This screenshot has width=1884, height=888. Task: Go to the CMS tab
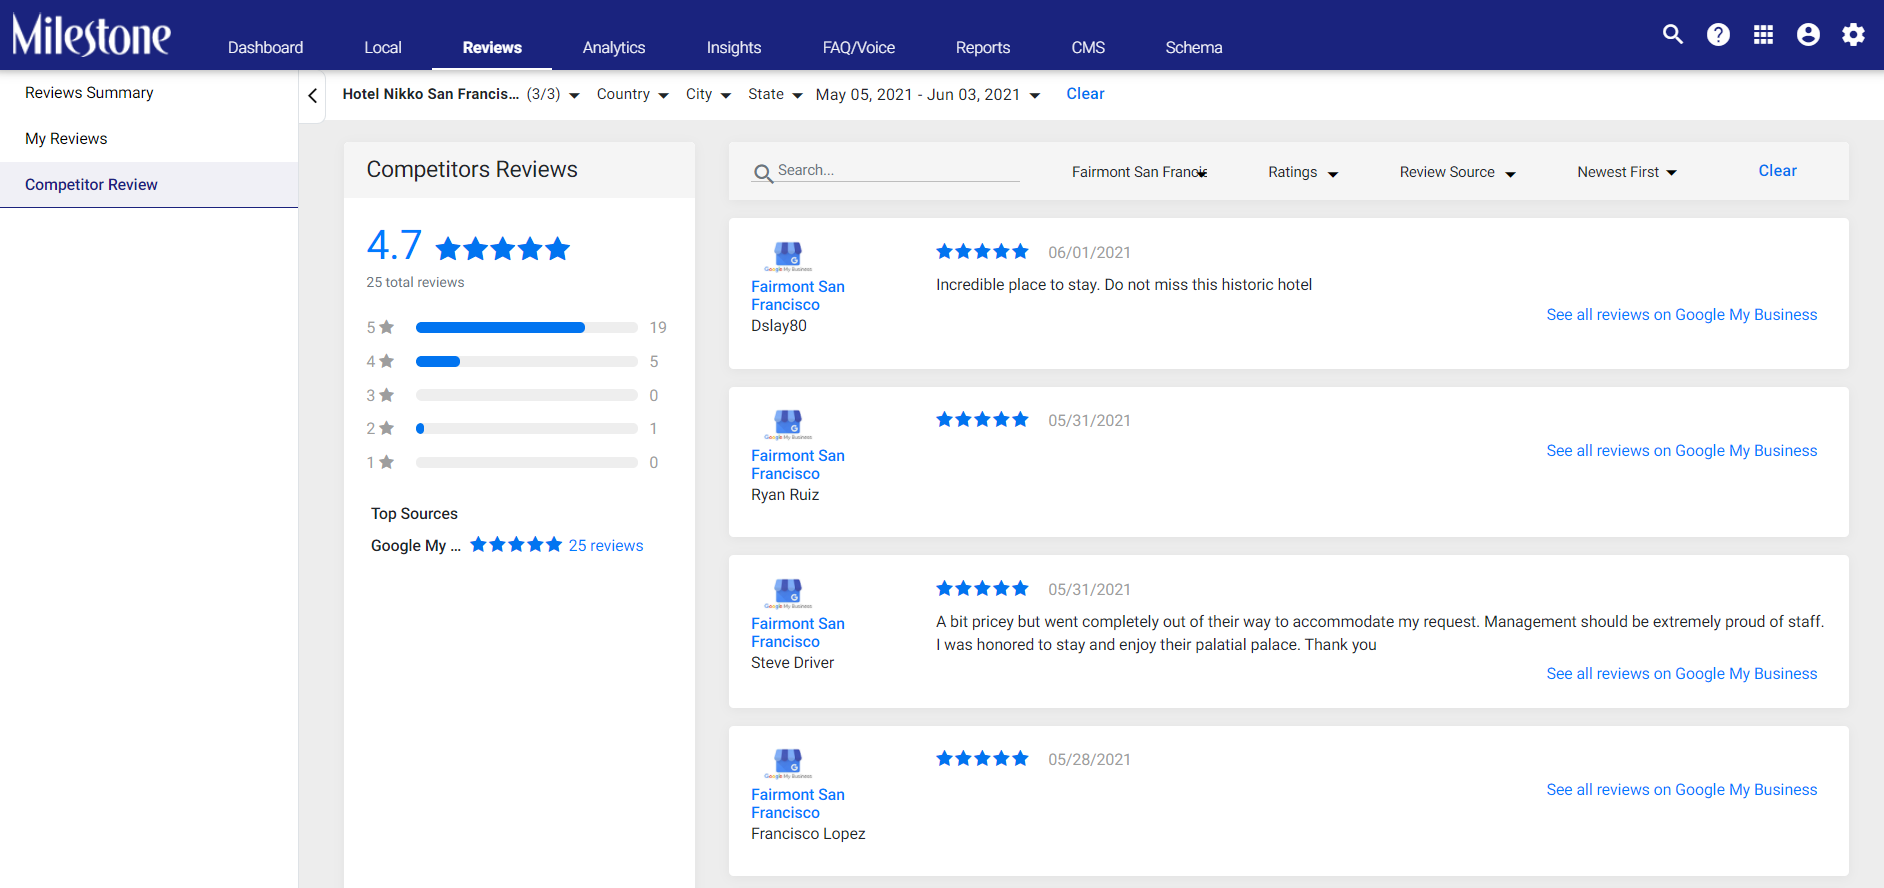tap(1088, 47)
